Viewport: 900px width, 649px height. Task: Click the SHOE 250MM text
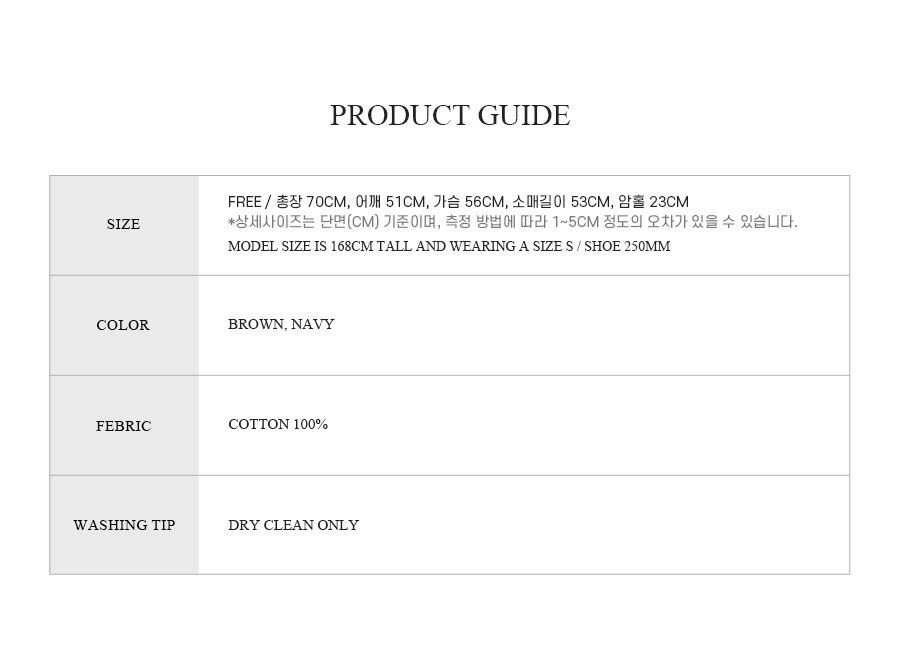click(x=627, y=246)
